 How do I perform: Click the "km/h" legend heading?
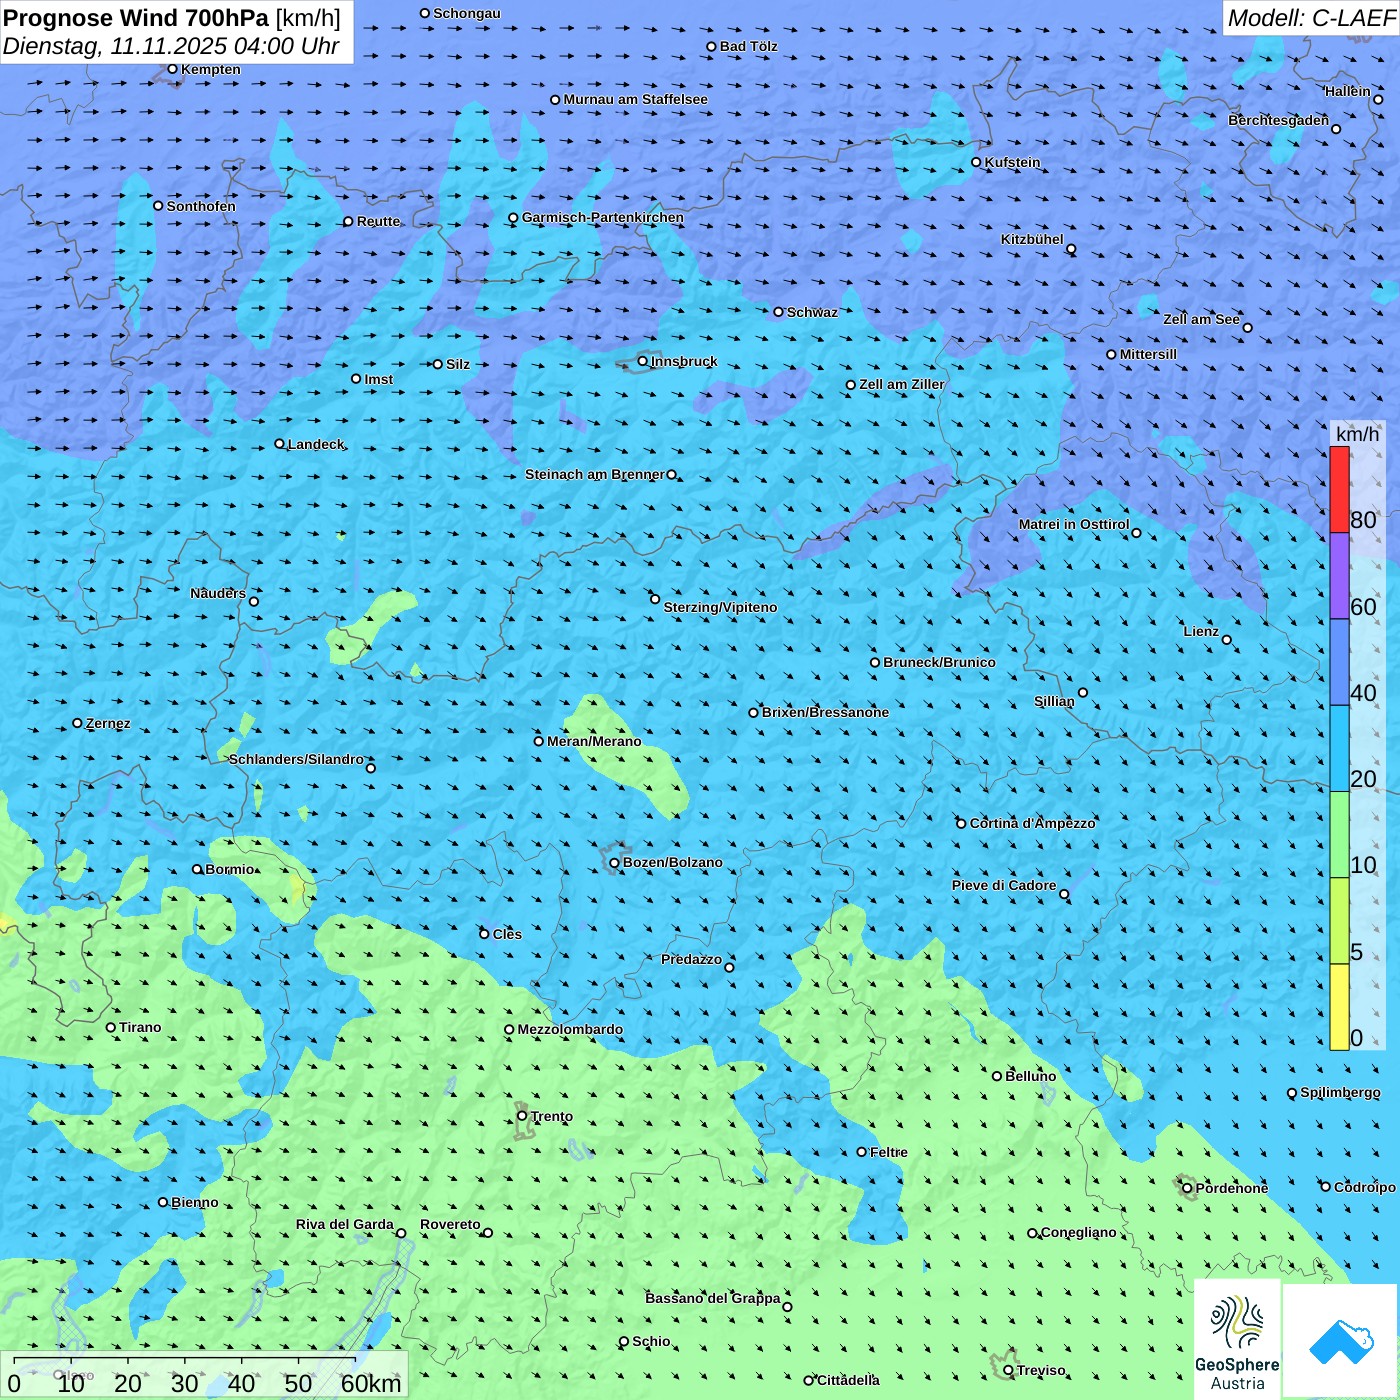[1357, 434]
